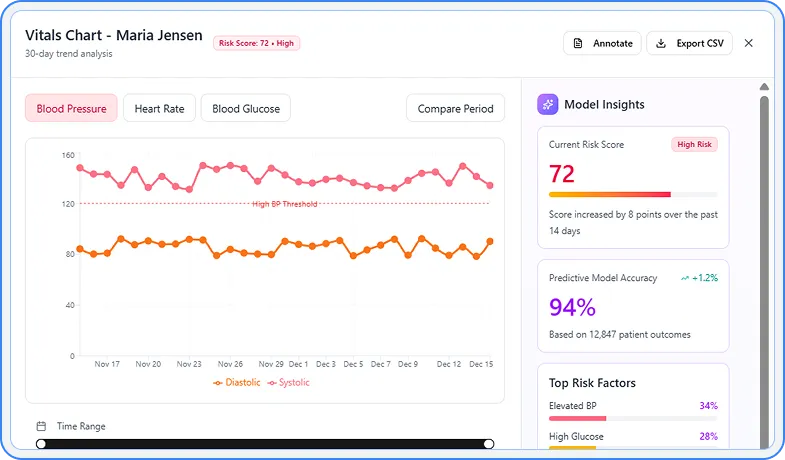
Task: Click the Model Insights sparkle icon
Action: 547,104
